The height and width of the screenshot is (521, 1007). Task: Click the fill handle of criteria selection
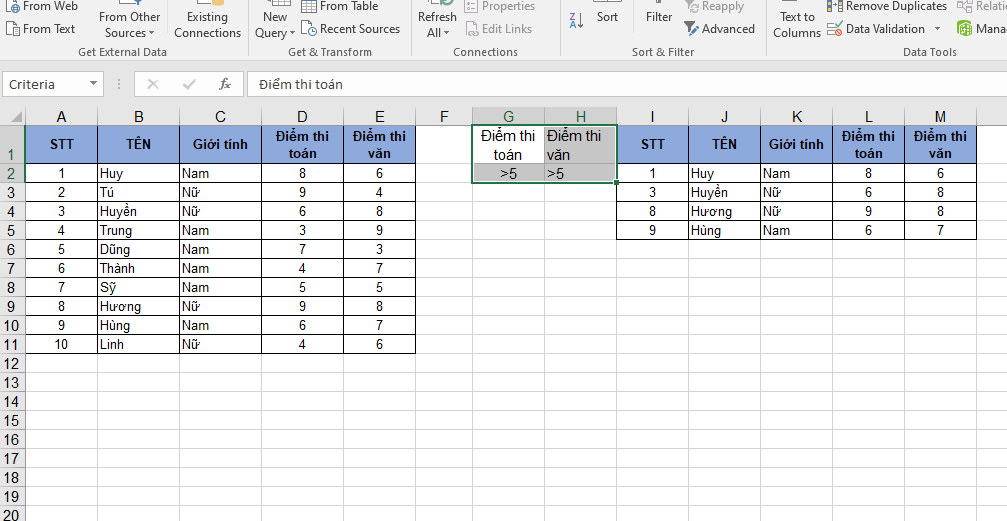(x=617, y=183)
